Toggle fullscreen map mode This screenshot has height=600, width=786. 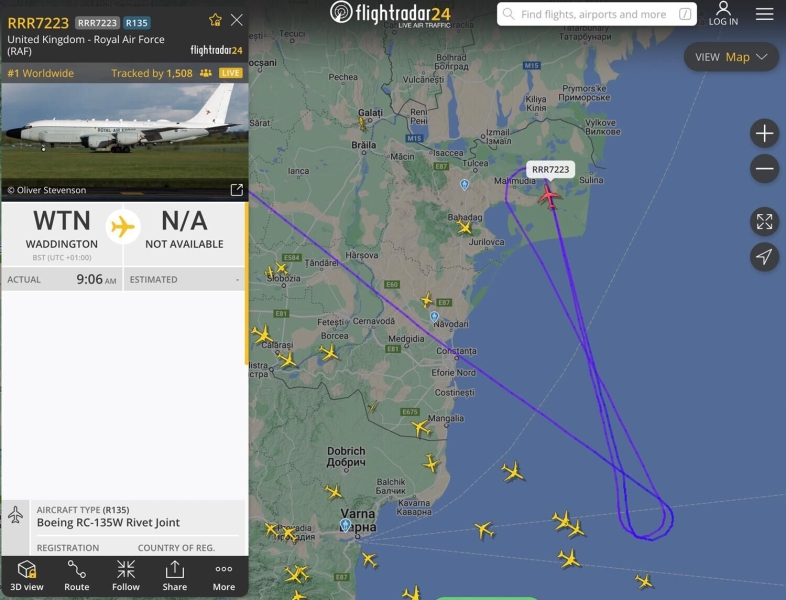click(764, 222)
